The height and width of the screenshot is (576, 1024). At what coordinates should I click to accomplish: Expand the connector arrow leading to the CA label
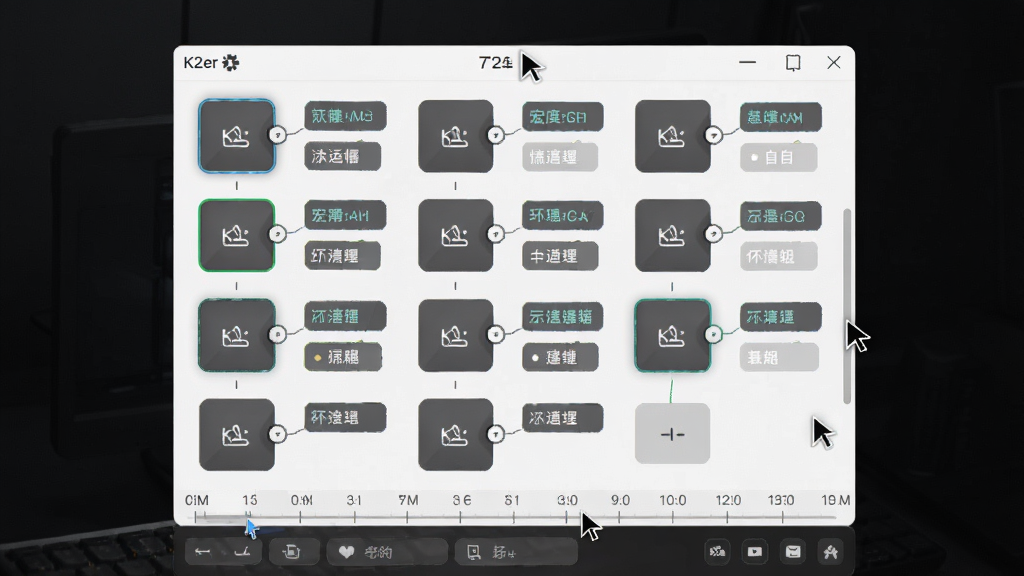pyautogui.click(x=496, y=234)
